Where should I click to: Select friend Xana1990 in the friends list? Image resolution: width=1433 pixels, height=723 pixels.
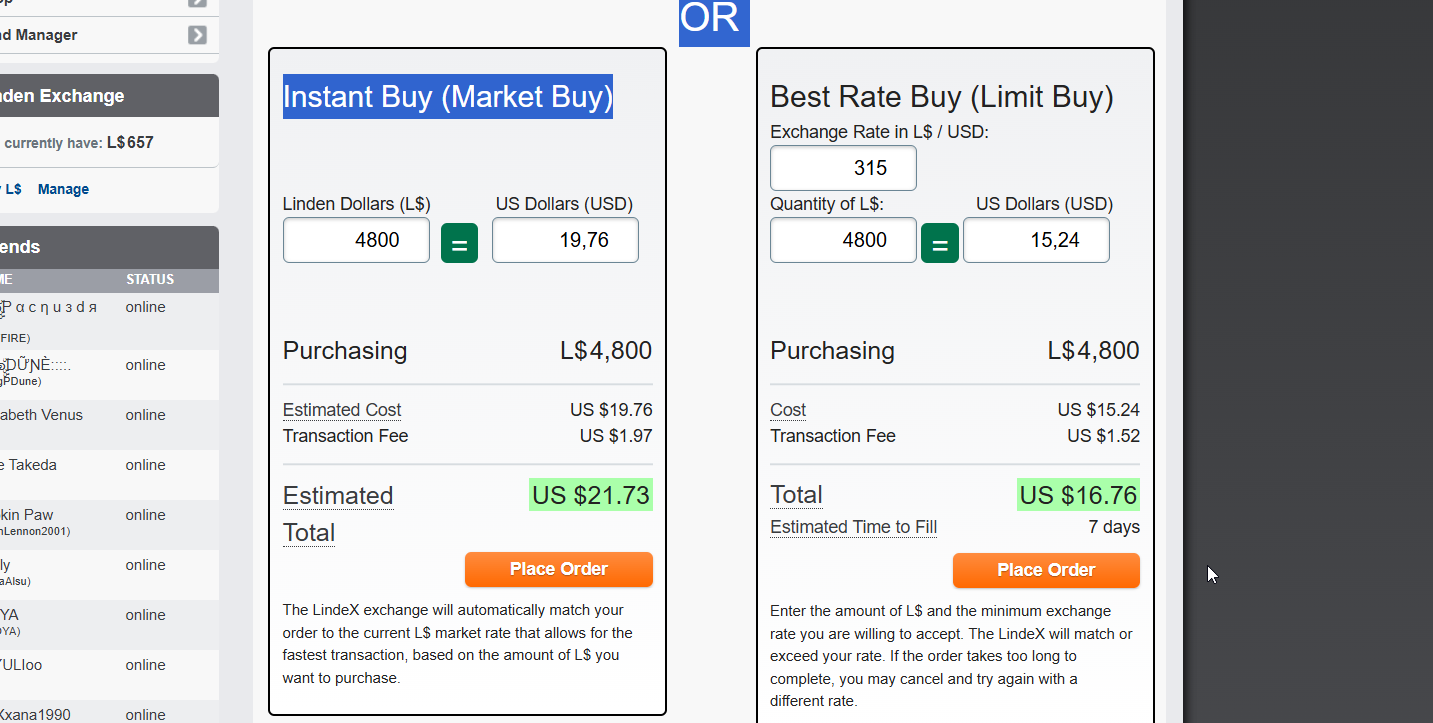coord(36,714)
